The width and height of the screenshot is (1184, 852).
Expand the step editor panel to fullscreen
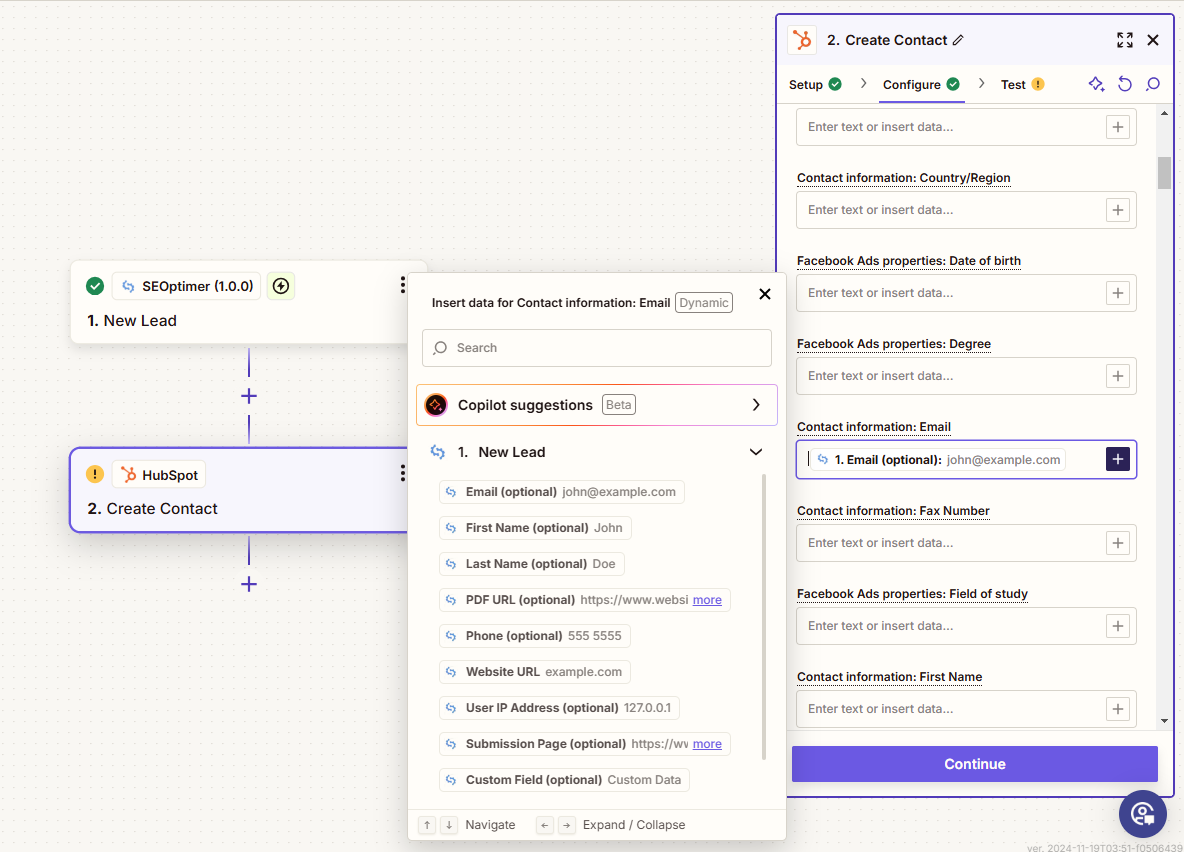(x=1125, y=40)
